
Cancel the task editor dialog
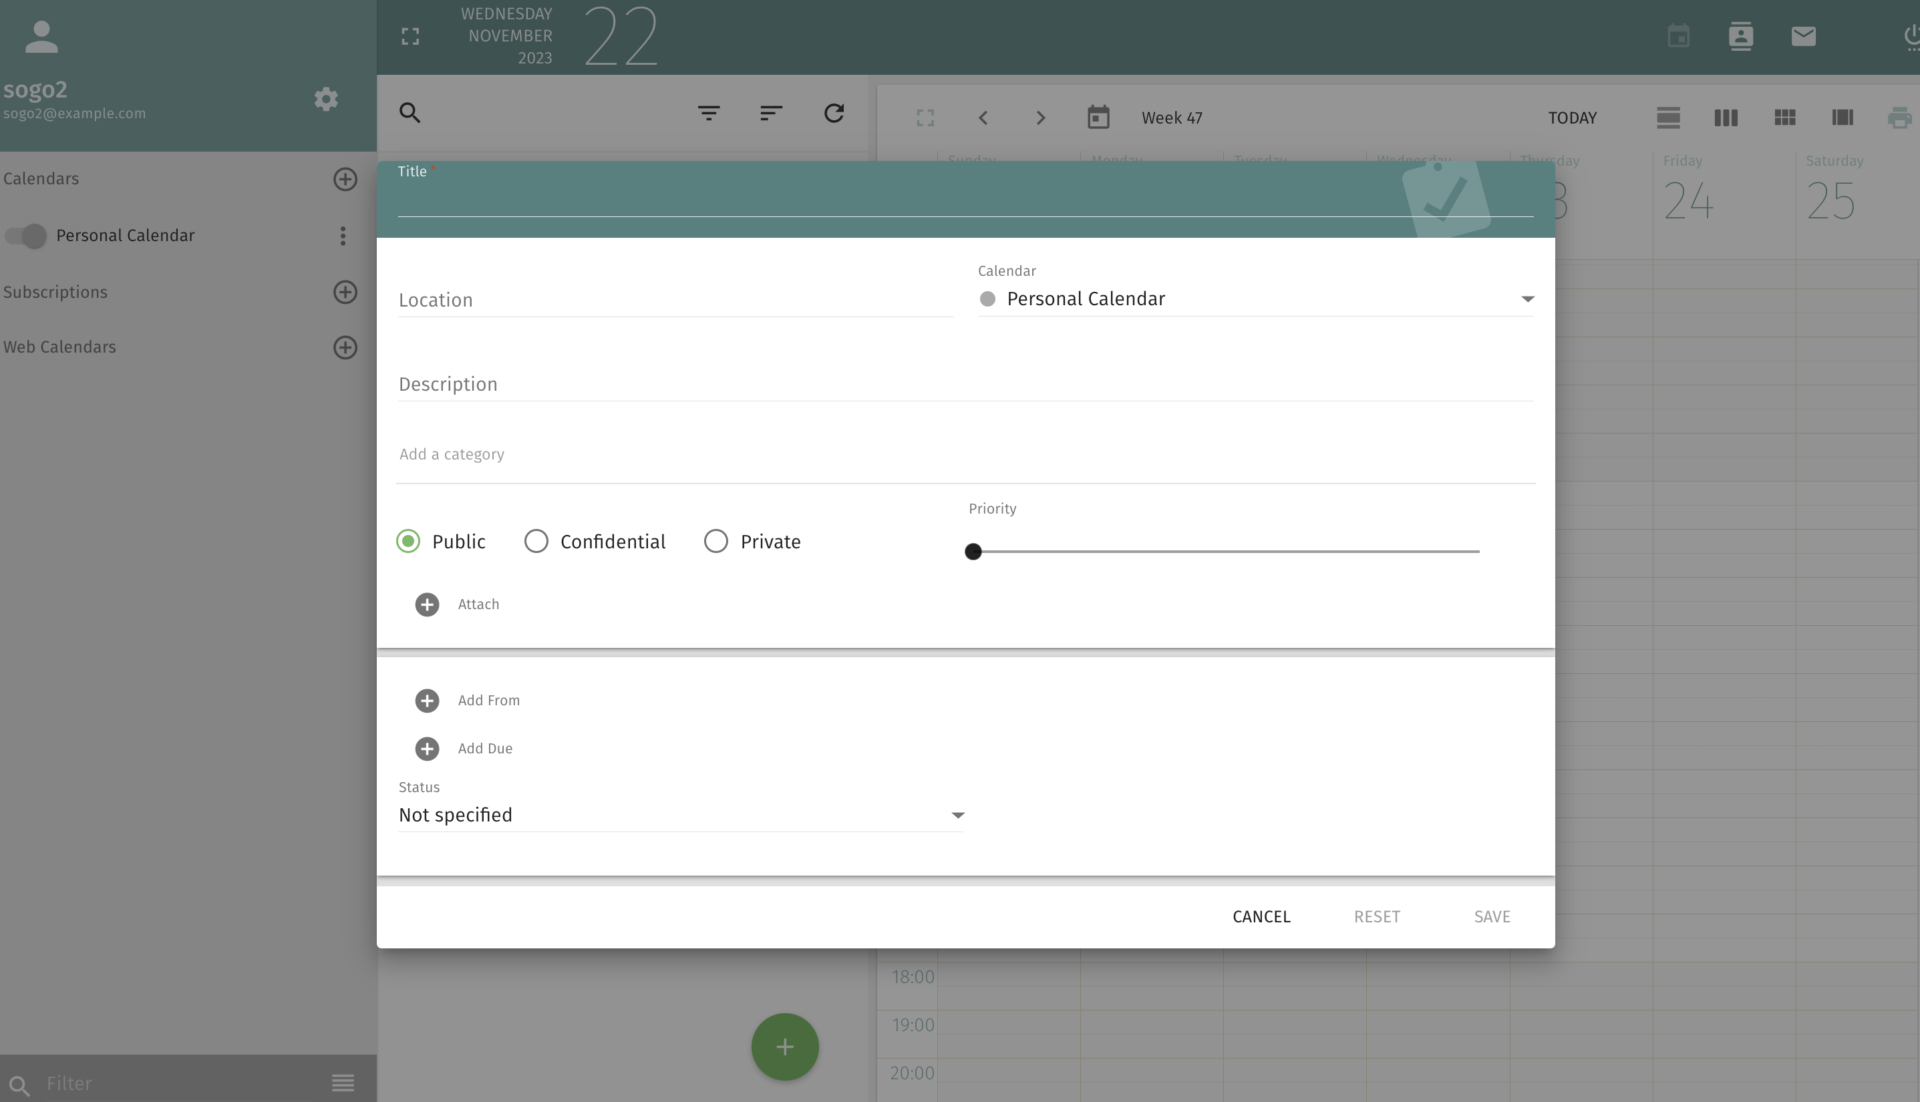[x=1261, y=916]
